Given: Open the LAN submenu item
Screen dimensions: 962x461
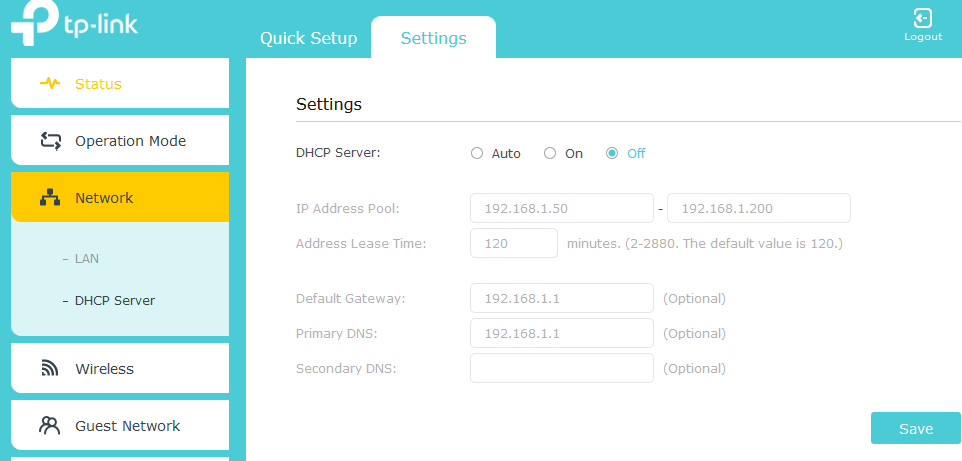Looking at the screenshot, I should [87, 259].
